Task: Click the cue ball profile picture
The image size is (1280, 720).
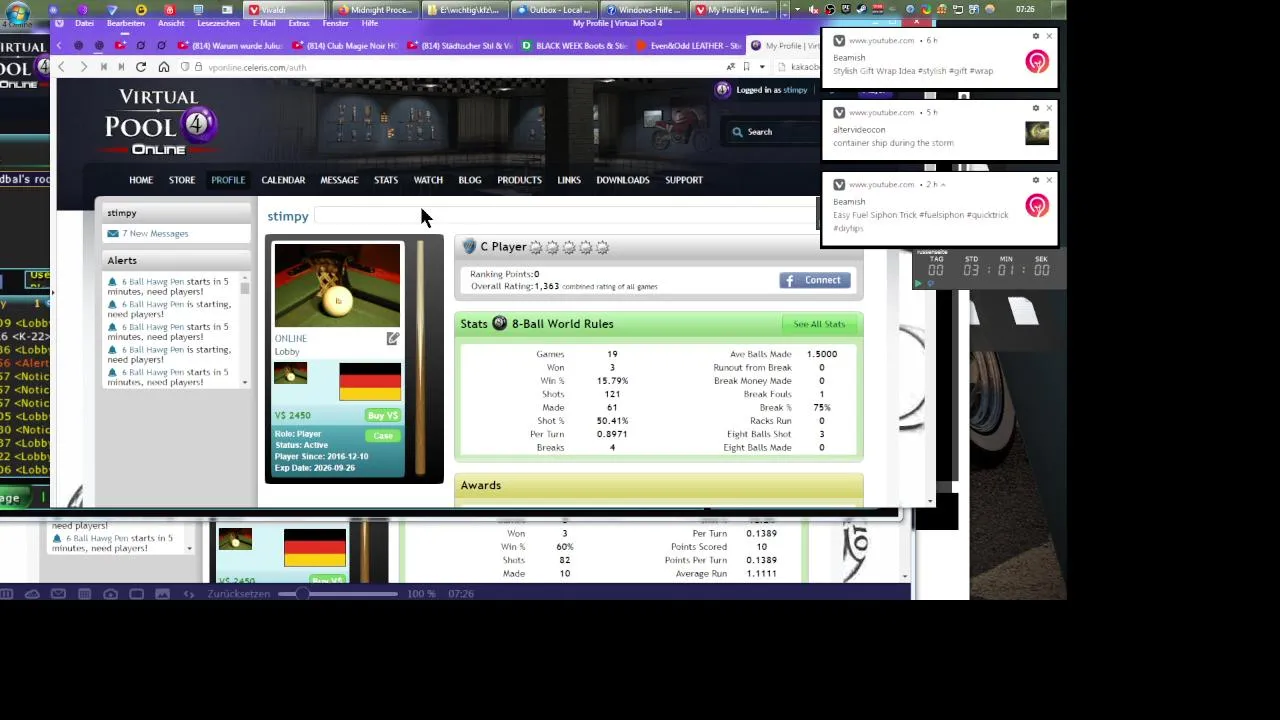Action: [337, 285]
